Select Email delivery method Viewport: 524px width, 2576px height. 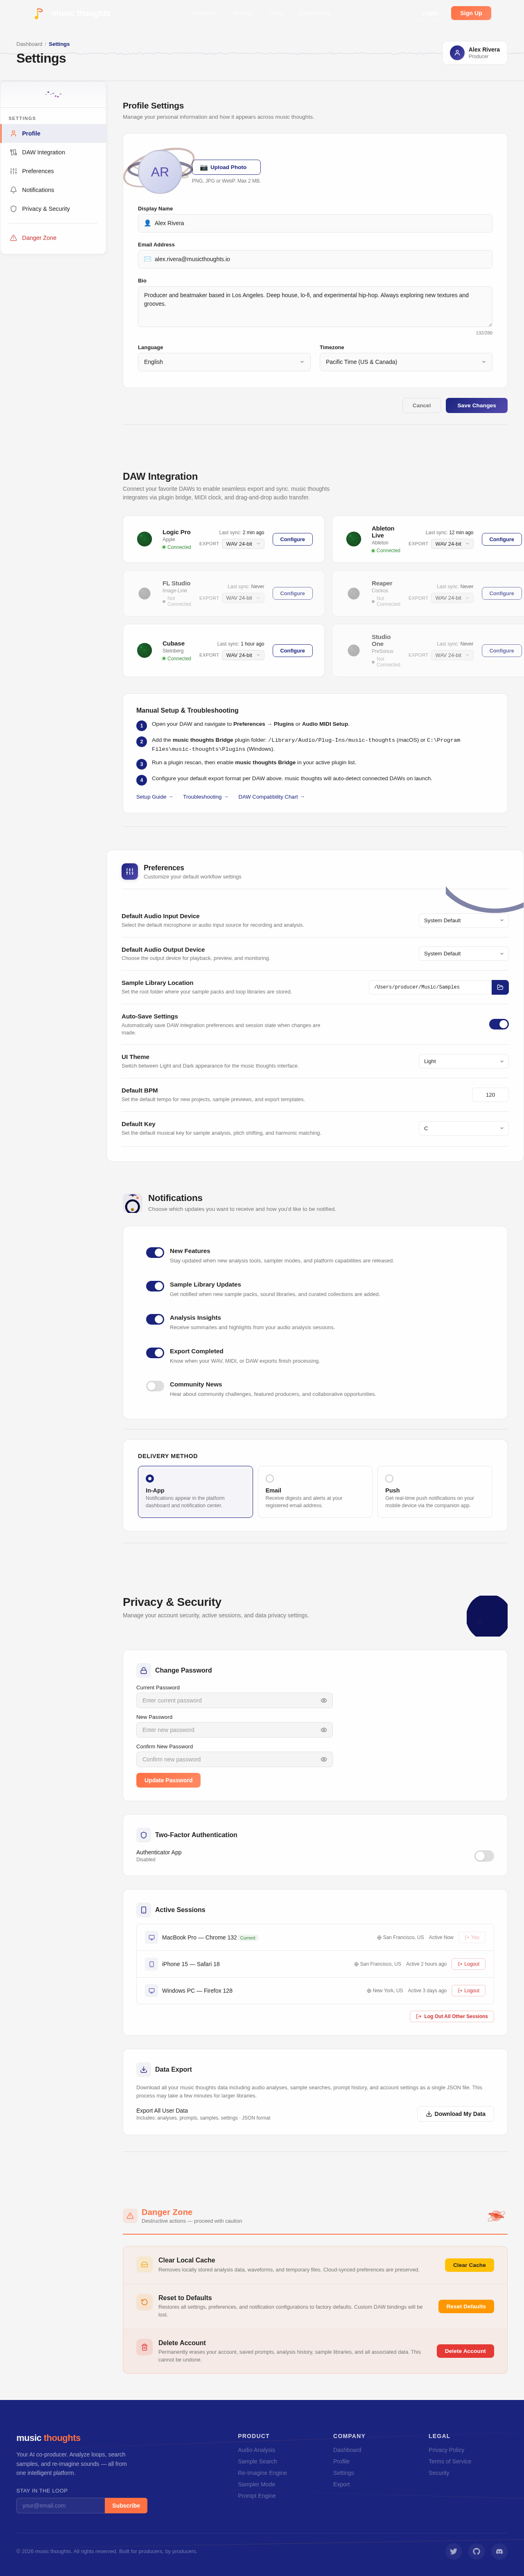pyautogui.click(x=315, y=1492)
